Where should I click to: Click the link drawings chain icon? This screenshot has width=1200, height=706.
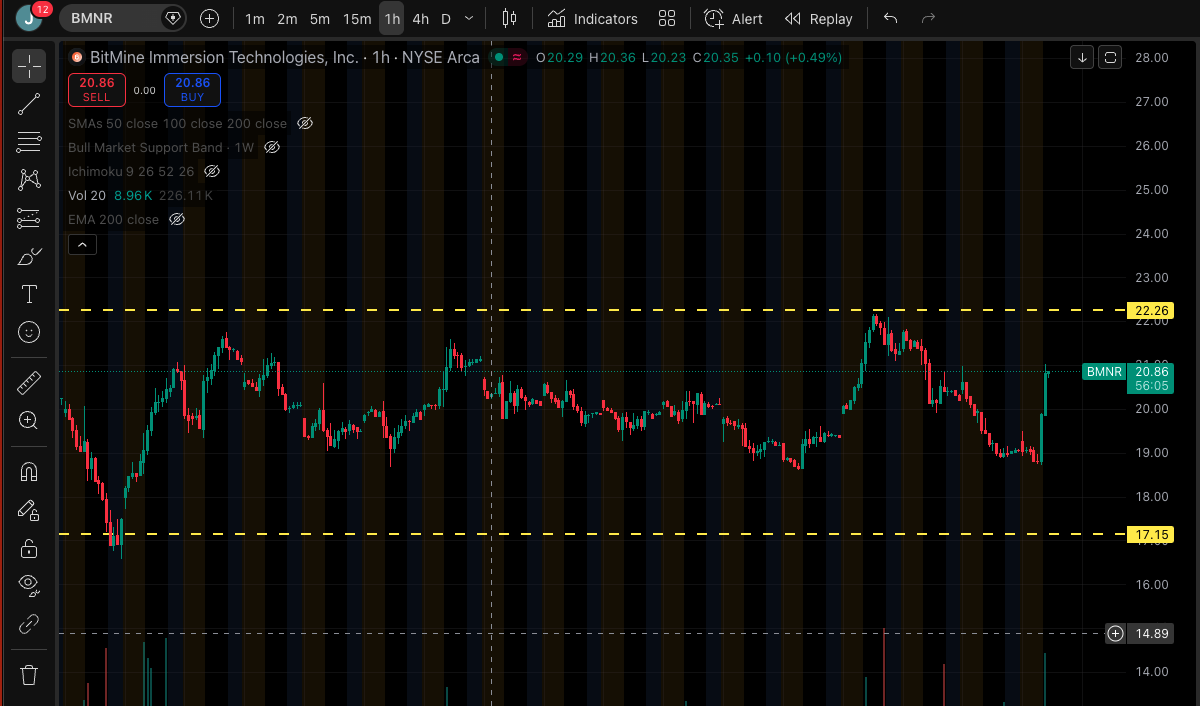coord(29,624)
